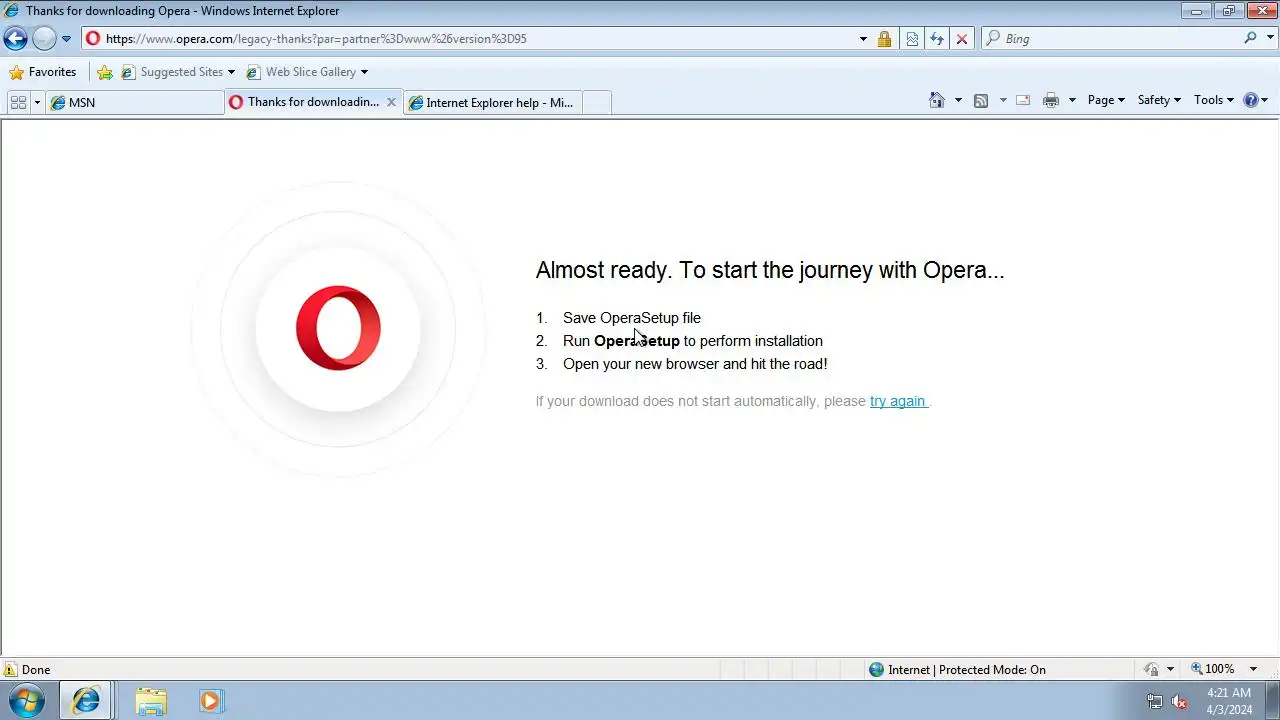The width and height of the screenshot is (1280, 720).
Task: Expand the zoom level dropdown arrow
Action: (1253, 669)
